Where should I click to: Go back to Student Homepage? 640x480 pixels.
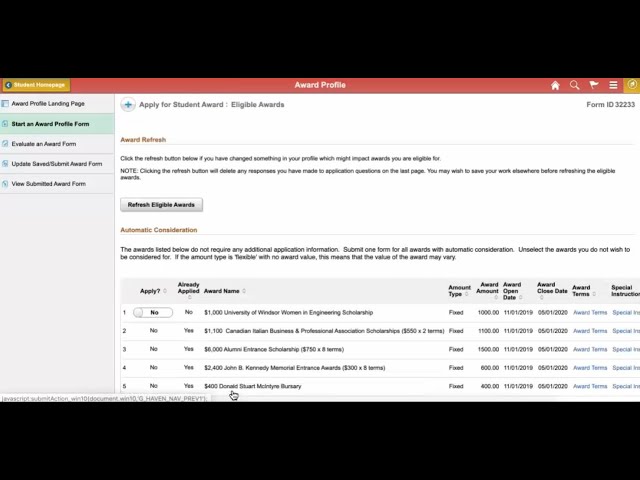coord(35,85)
